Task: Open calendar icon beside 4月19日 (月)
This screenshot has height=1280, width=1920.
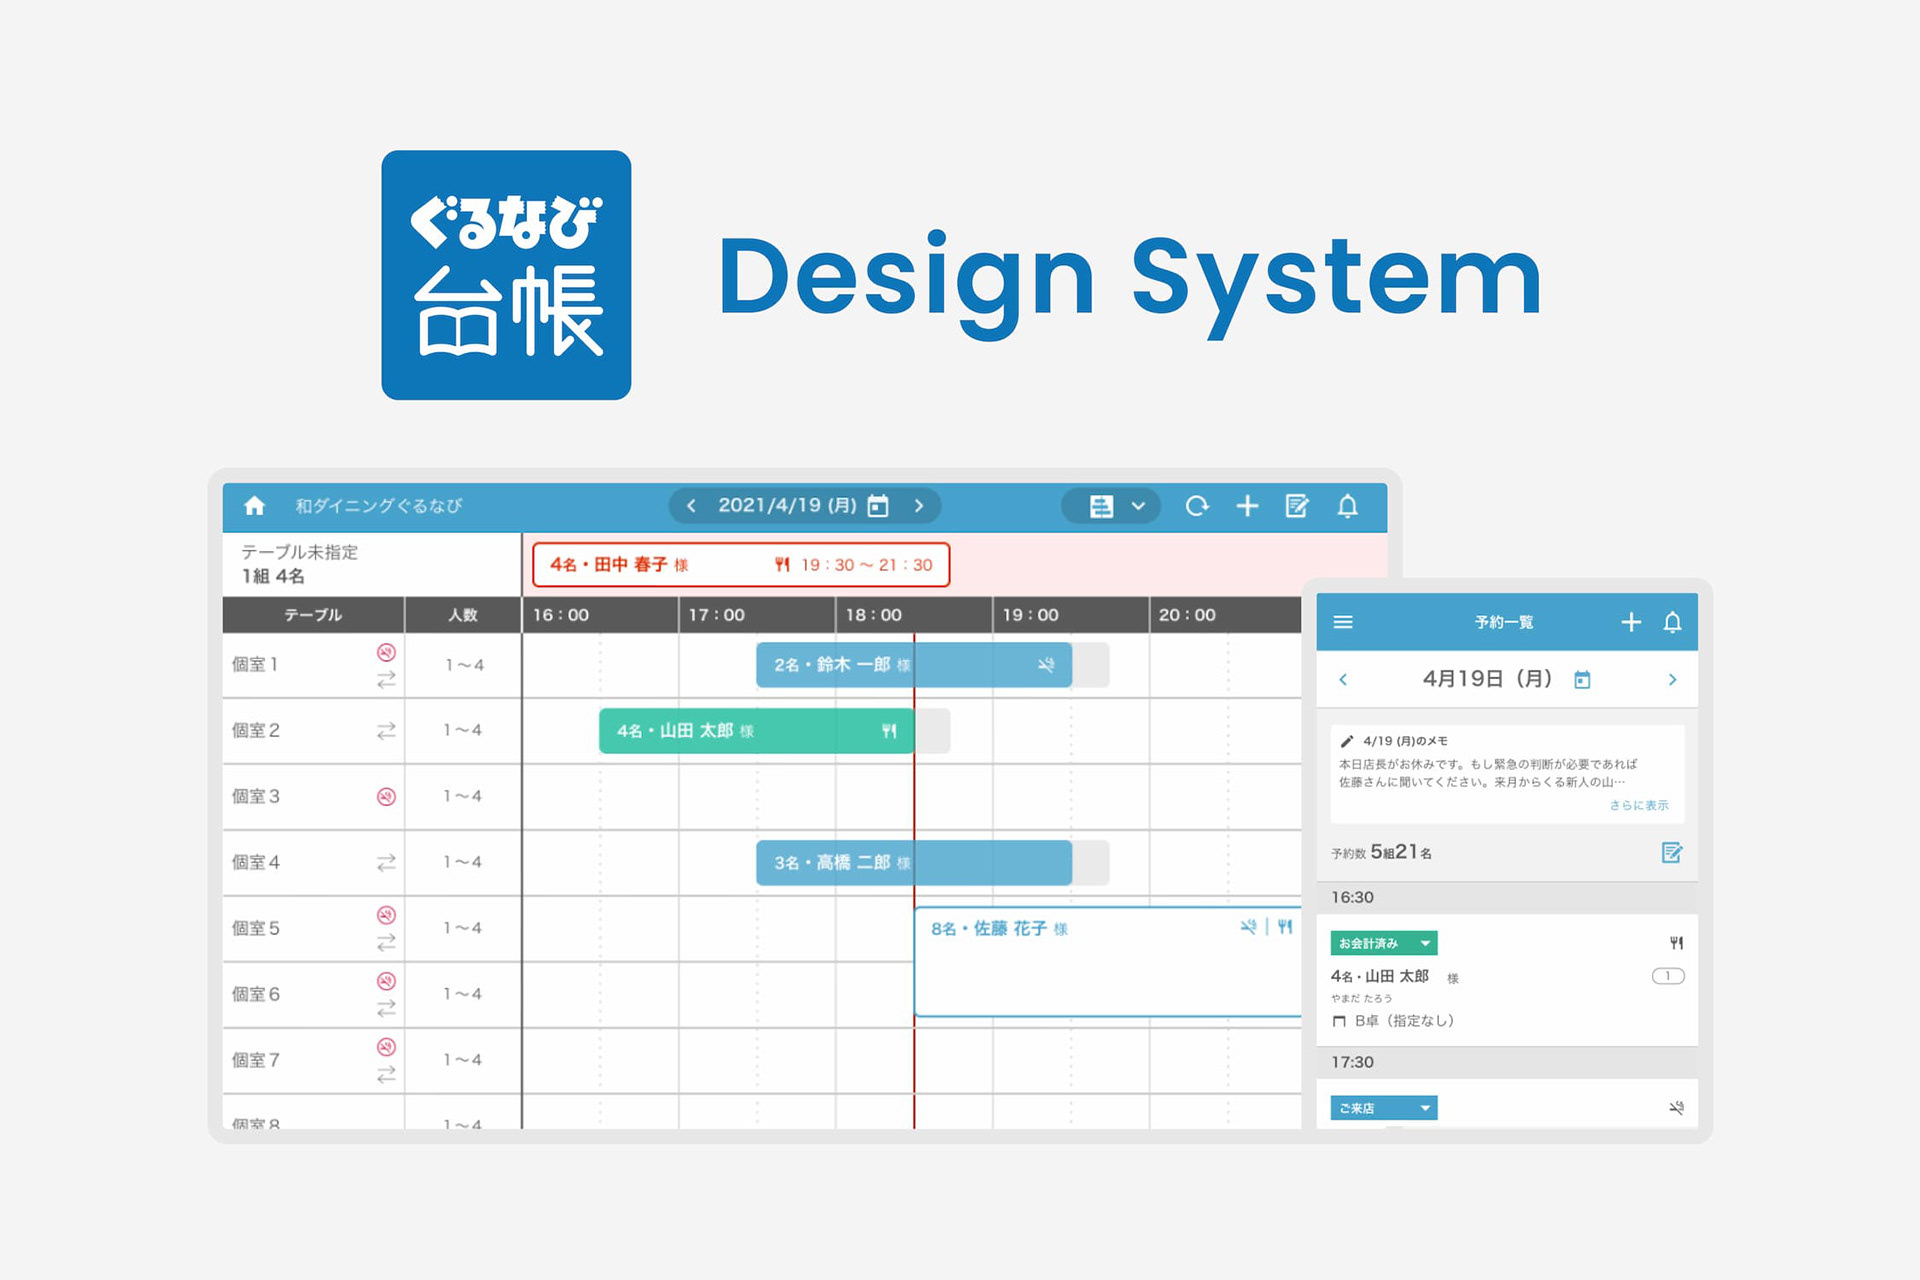Action: [1582, 680]
